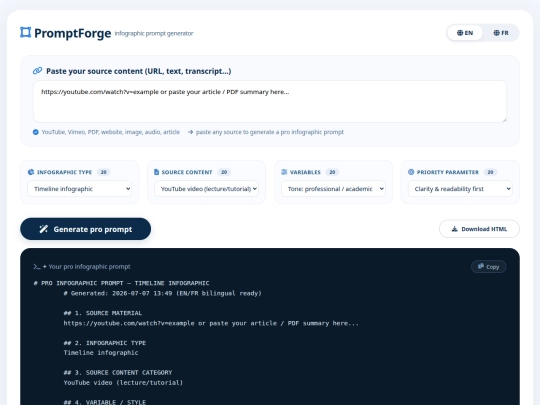
Task: Click the Download HTML button
Action: pyautogui.click(x=479, y=229)
